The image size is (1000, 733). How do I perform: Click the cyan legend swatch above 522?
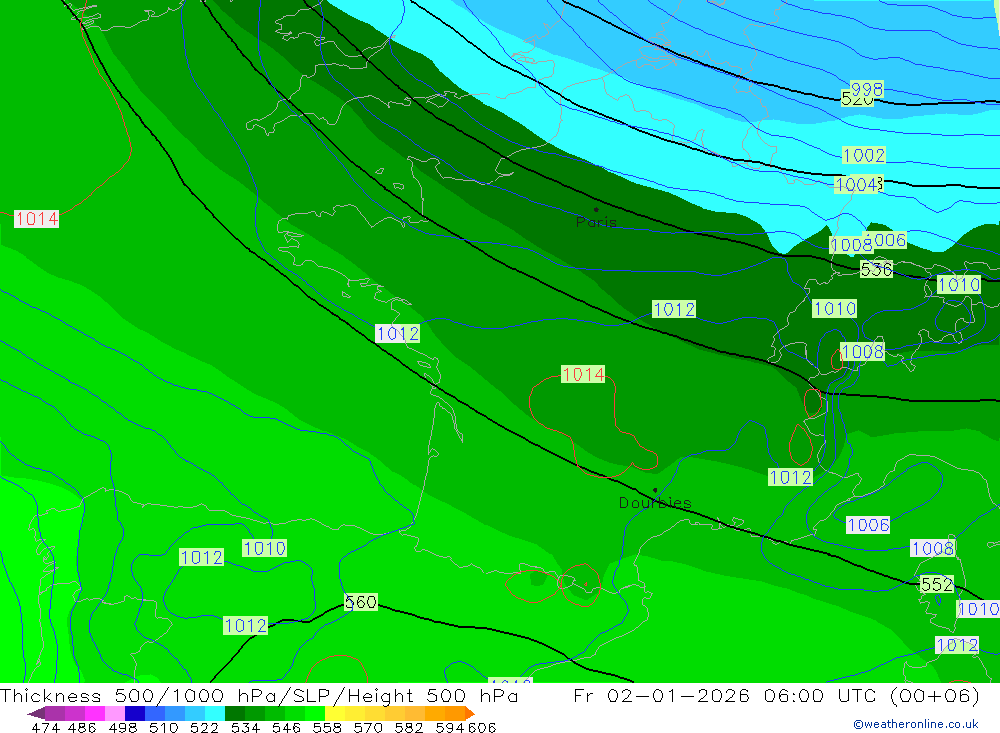215,713
